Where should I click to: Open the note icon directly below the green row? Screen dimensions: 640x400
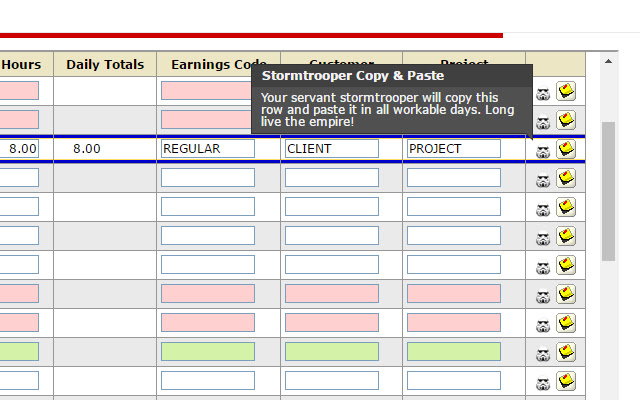[566, 381]
